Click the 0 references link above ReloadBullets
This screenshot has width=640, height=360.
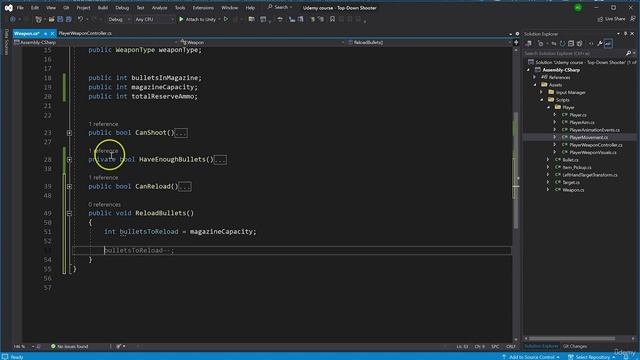[104, 204]
